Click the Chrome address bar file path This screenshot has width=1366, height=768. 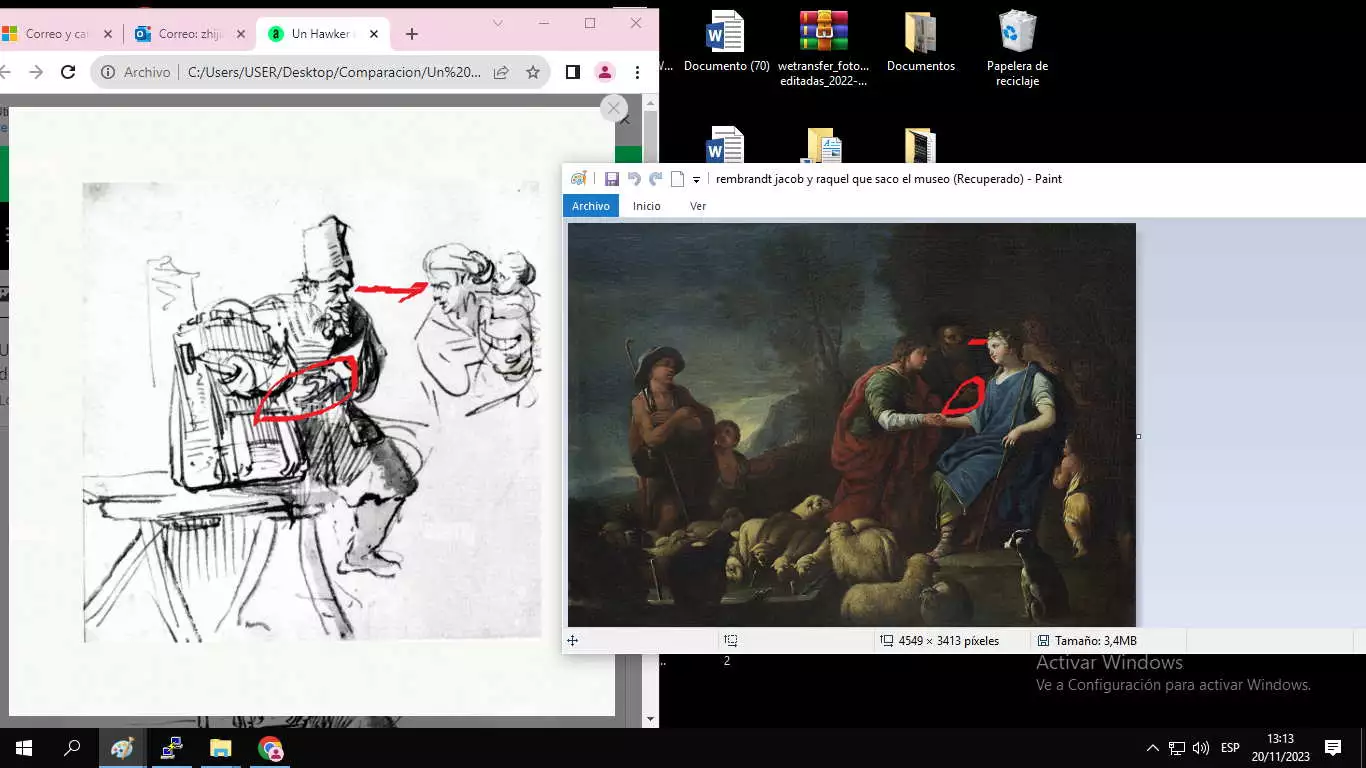pyautogui.click(x=334, y=72)
